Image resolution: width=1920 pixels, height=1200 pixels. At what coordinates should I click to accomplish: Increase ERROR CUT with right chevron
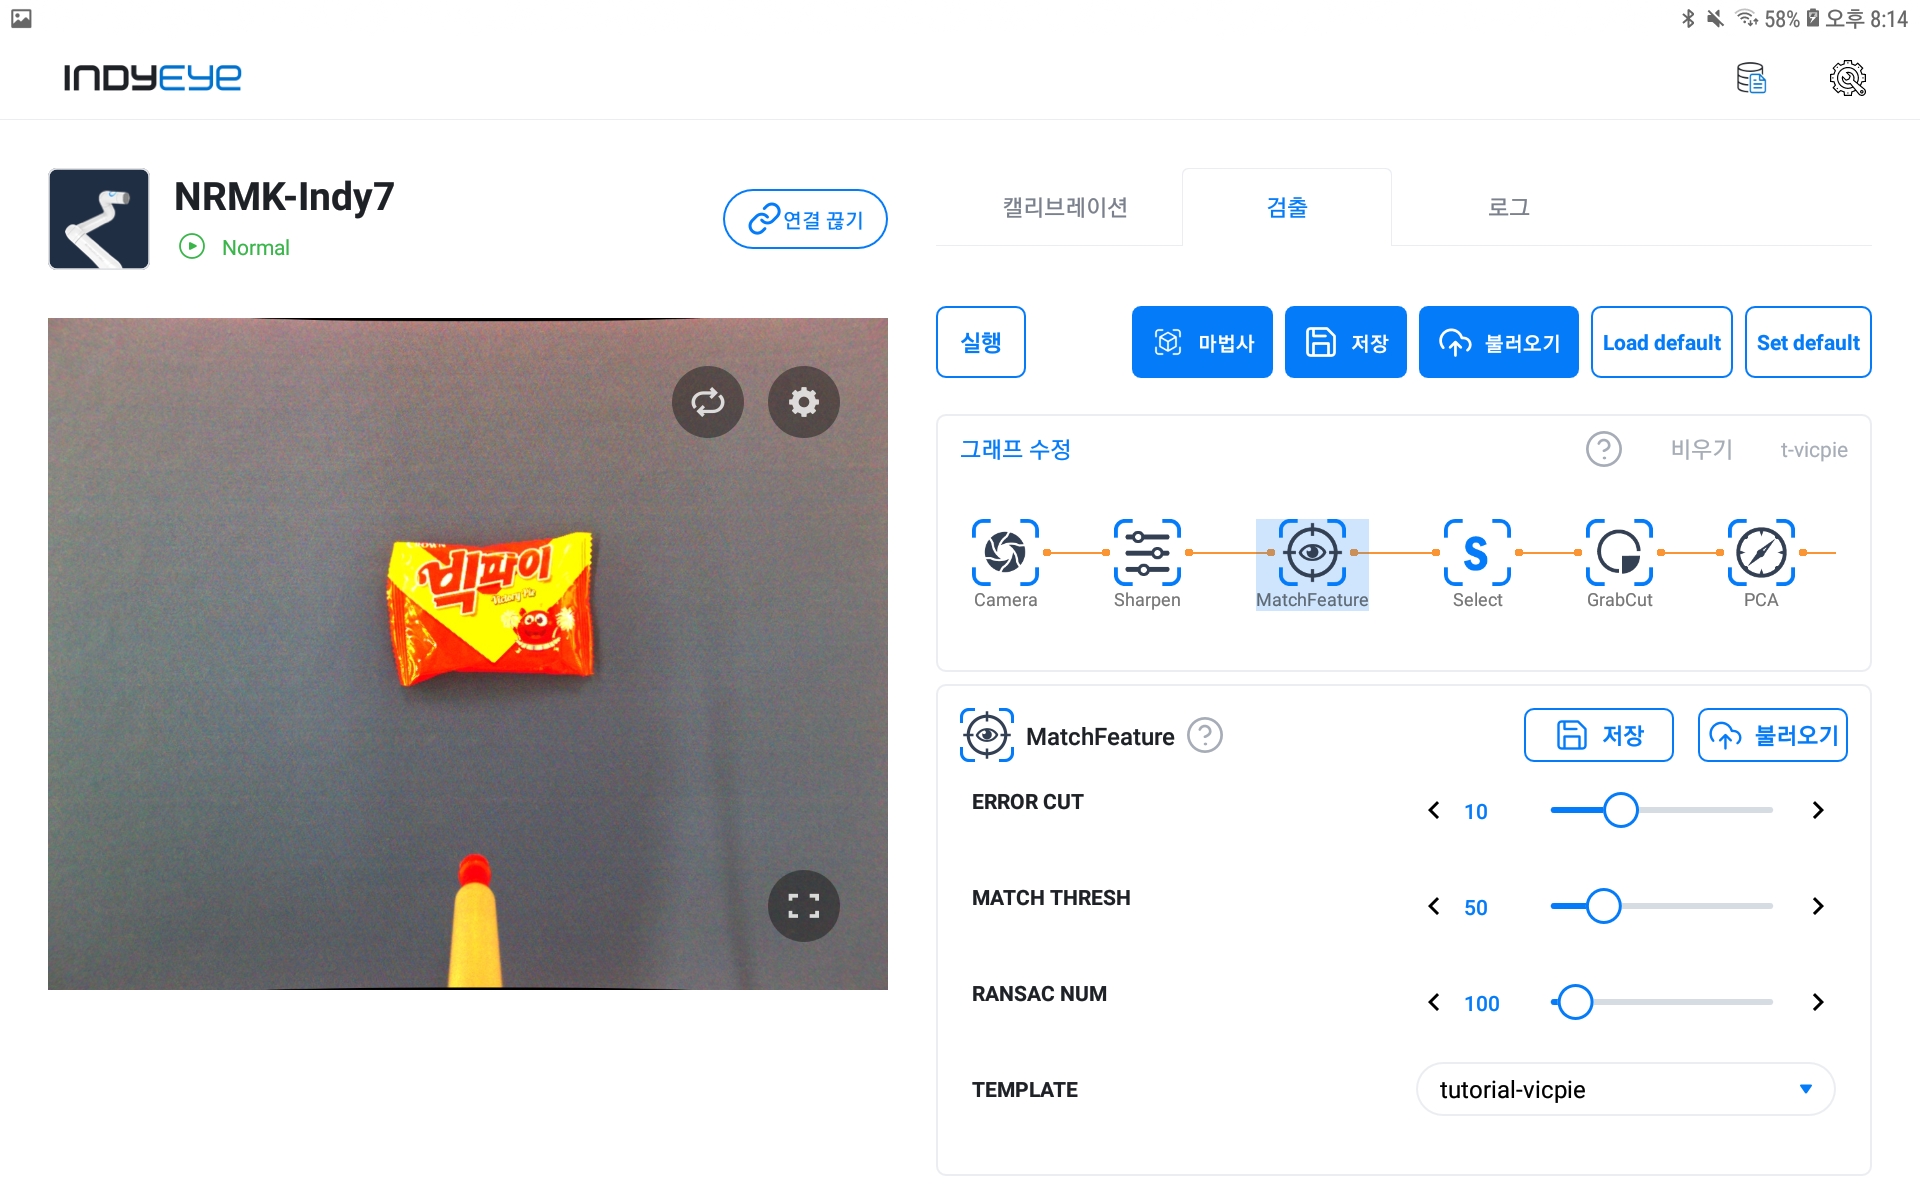point(1818,810)
